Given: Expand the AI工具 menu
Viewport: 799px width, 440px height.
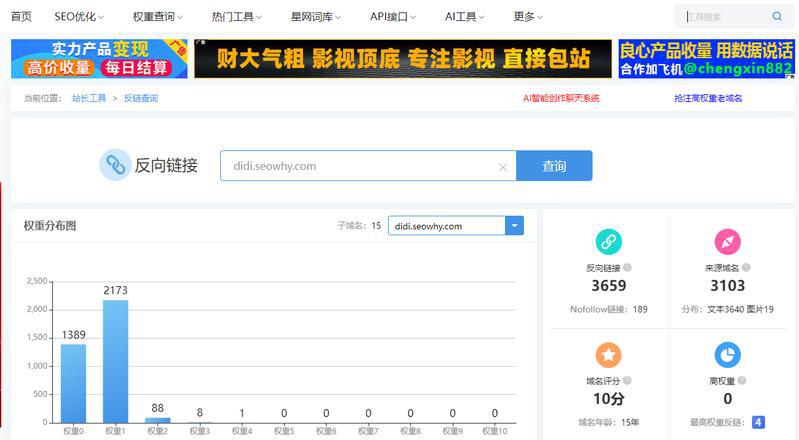Looking at the screenshot, I should [464, 17].
